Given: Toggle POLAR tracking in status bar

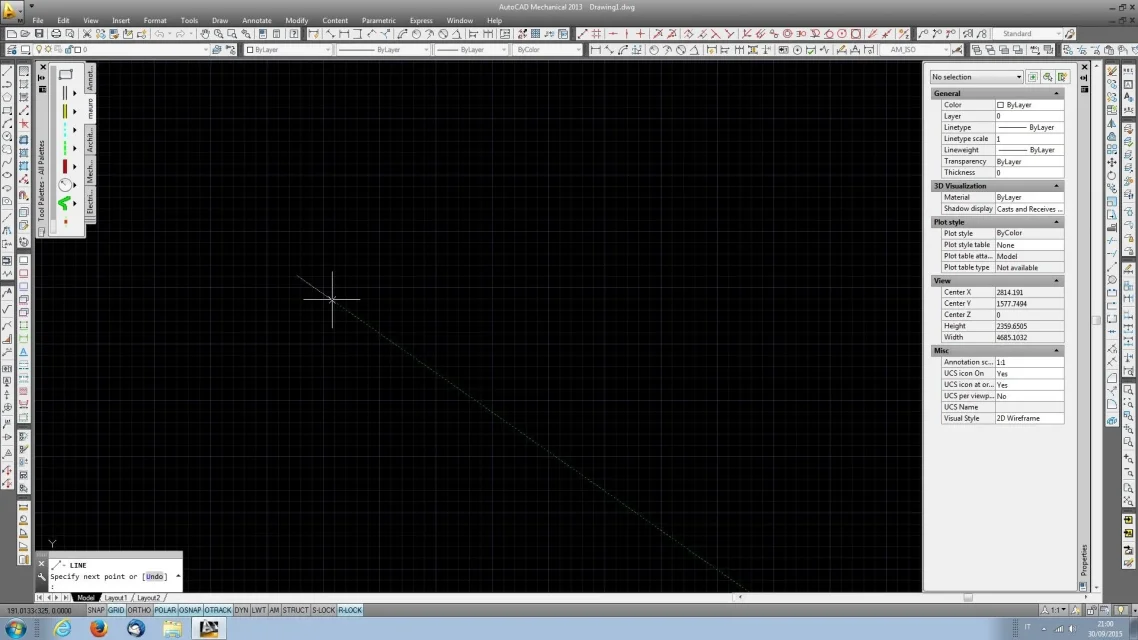Looking at the screenshot, I should pos(165,610).
